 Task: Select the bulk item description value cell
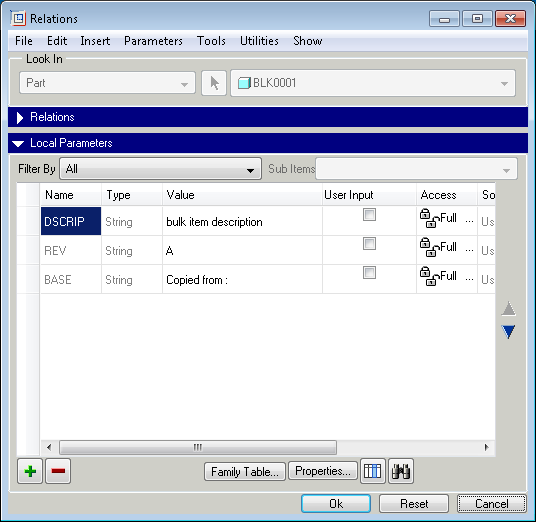pyautogui.click(x=242, y=222)
